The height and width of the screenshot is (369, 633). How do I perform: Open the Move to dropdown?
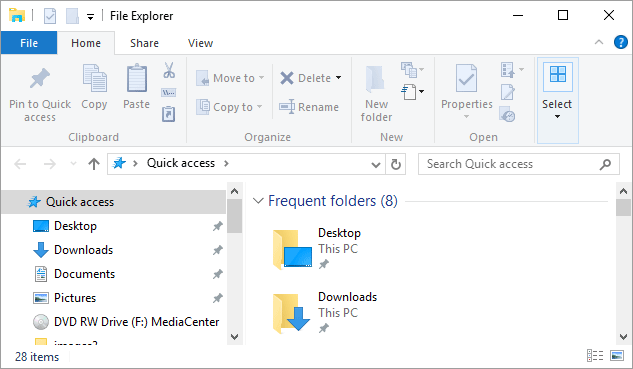pyautogui.click(x=261, y=78)
